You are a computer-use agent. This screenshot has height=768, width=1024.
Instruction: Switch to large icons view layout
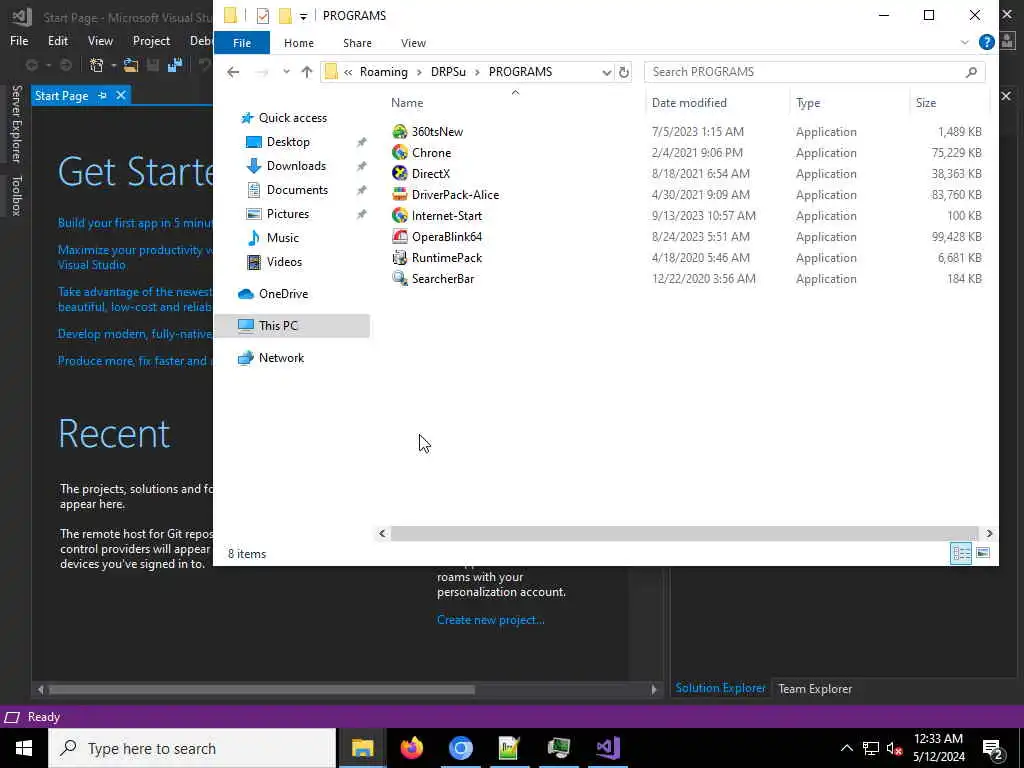point(983,553)
